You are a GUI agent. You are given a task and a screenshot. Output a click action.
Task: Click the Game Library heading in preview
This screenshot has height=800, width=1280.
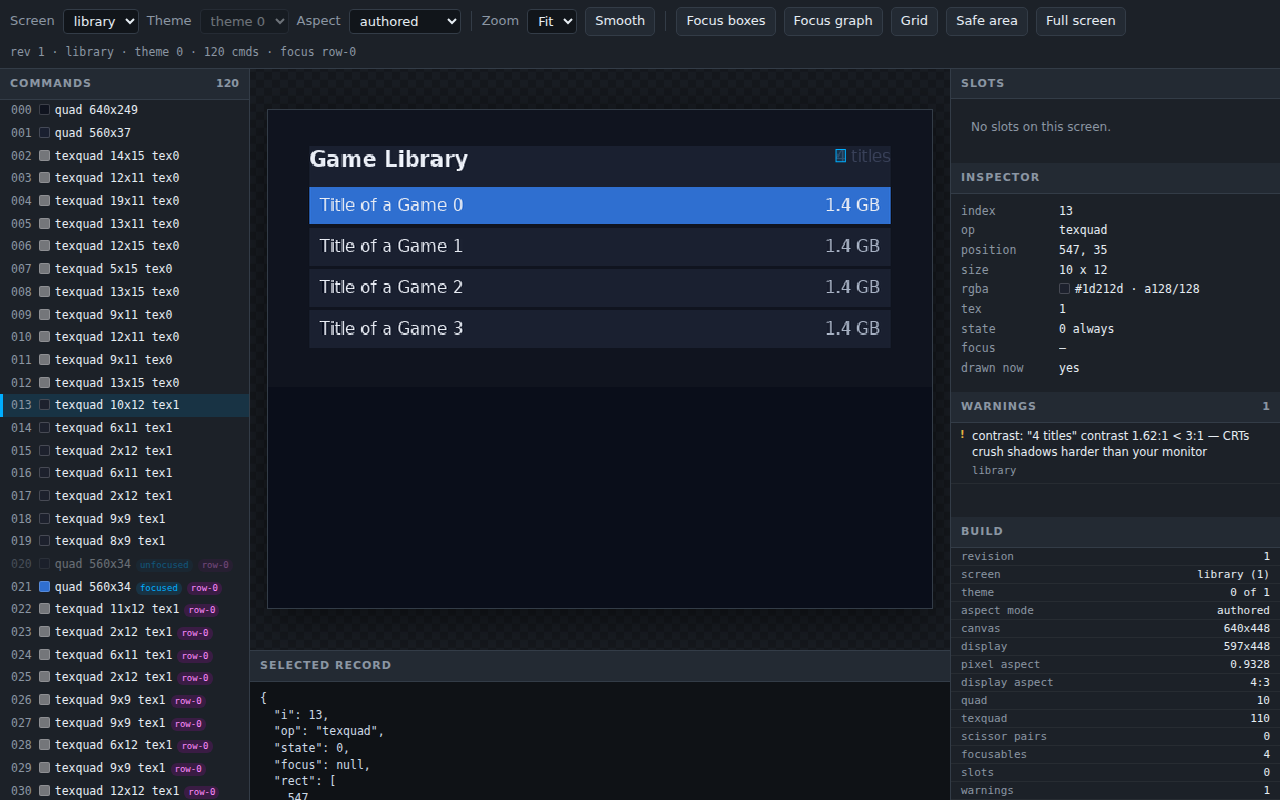tap(389, 159)
